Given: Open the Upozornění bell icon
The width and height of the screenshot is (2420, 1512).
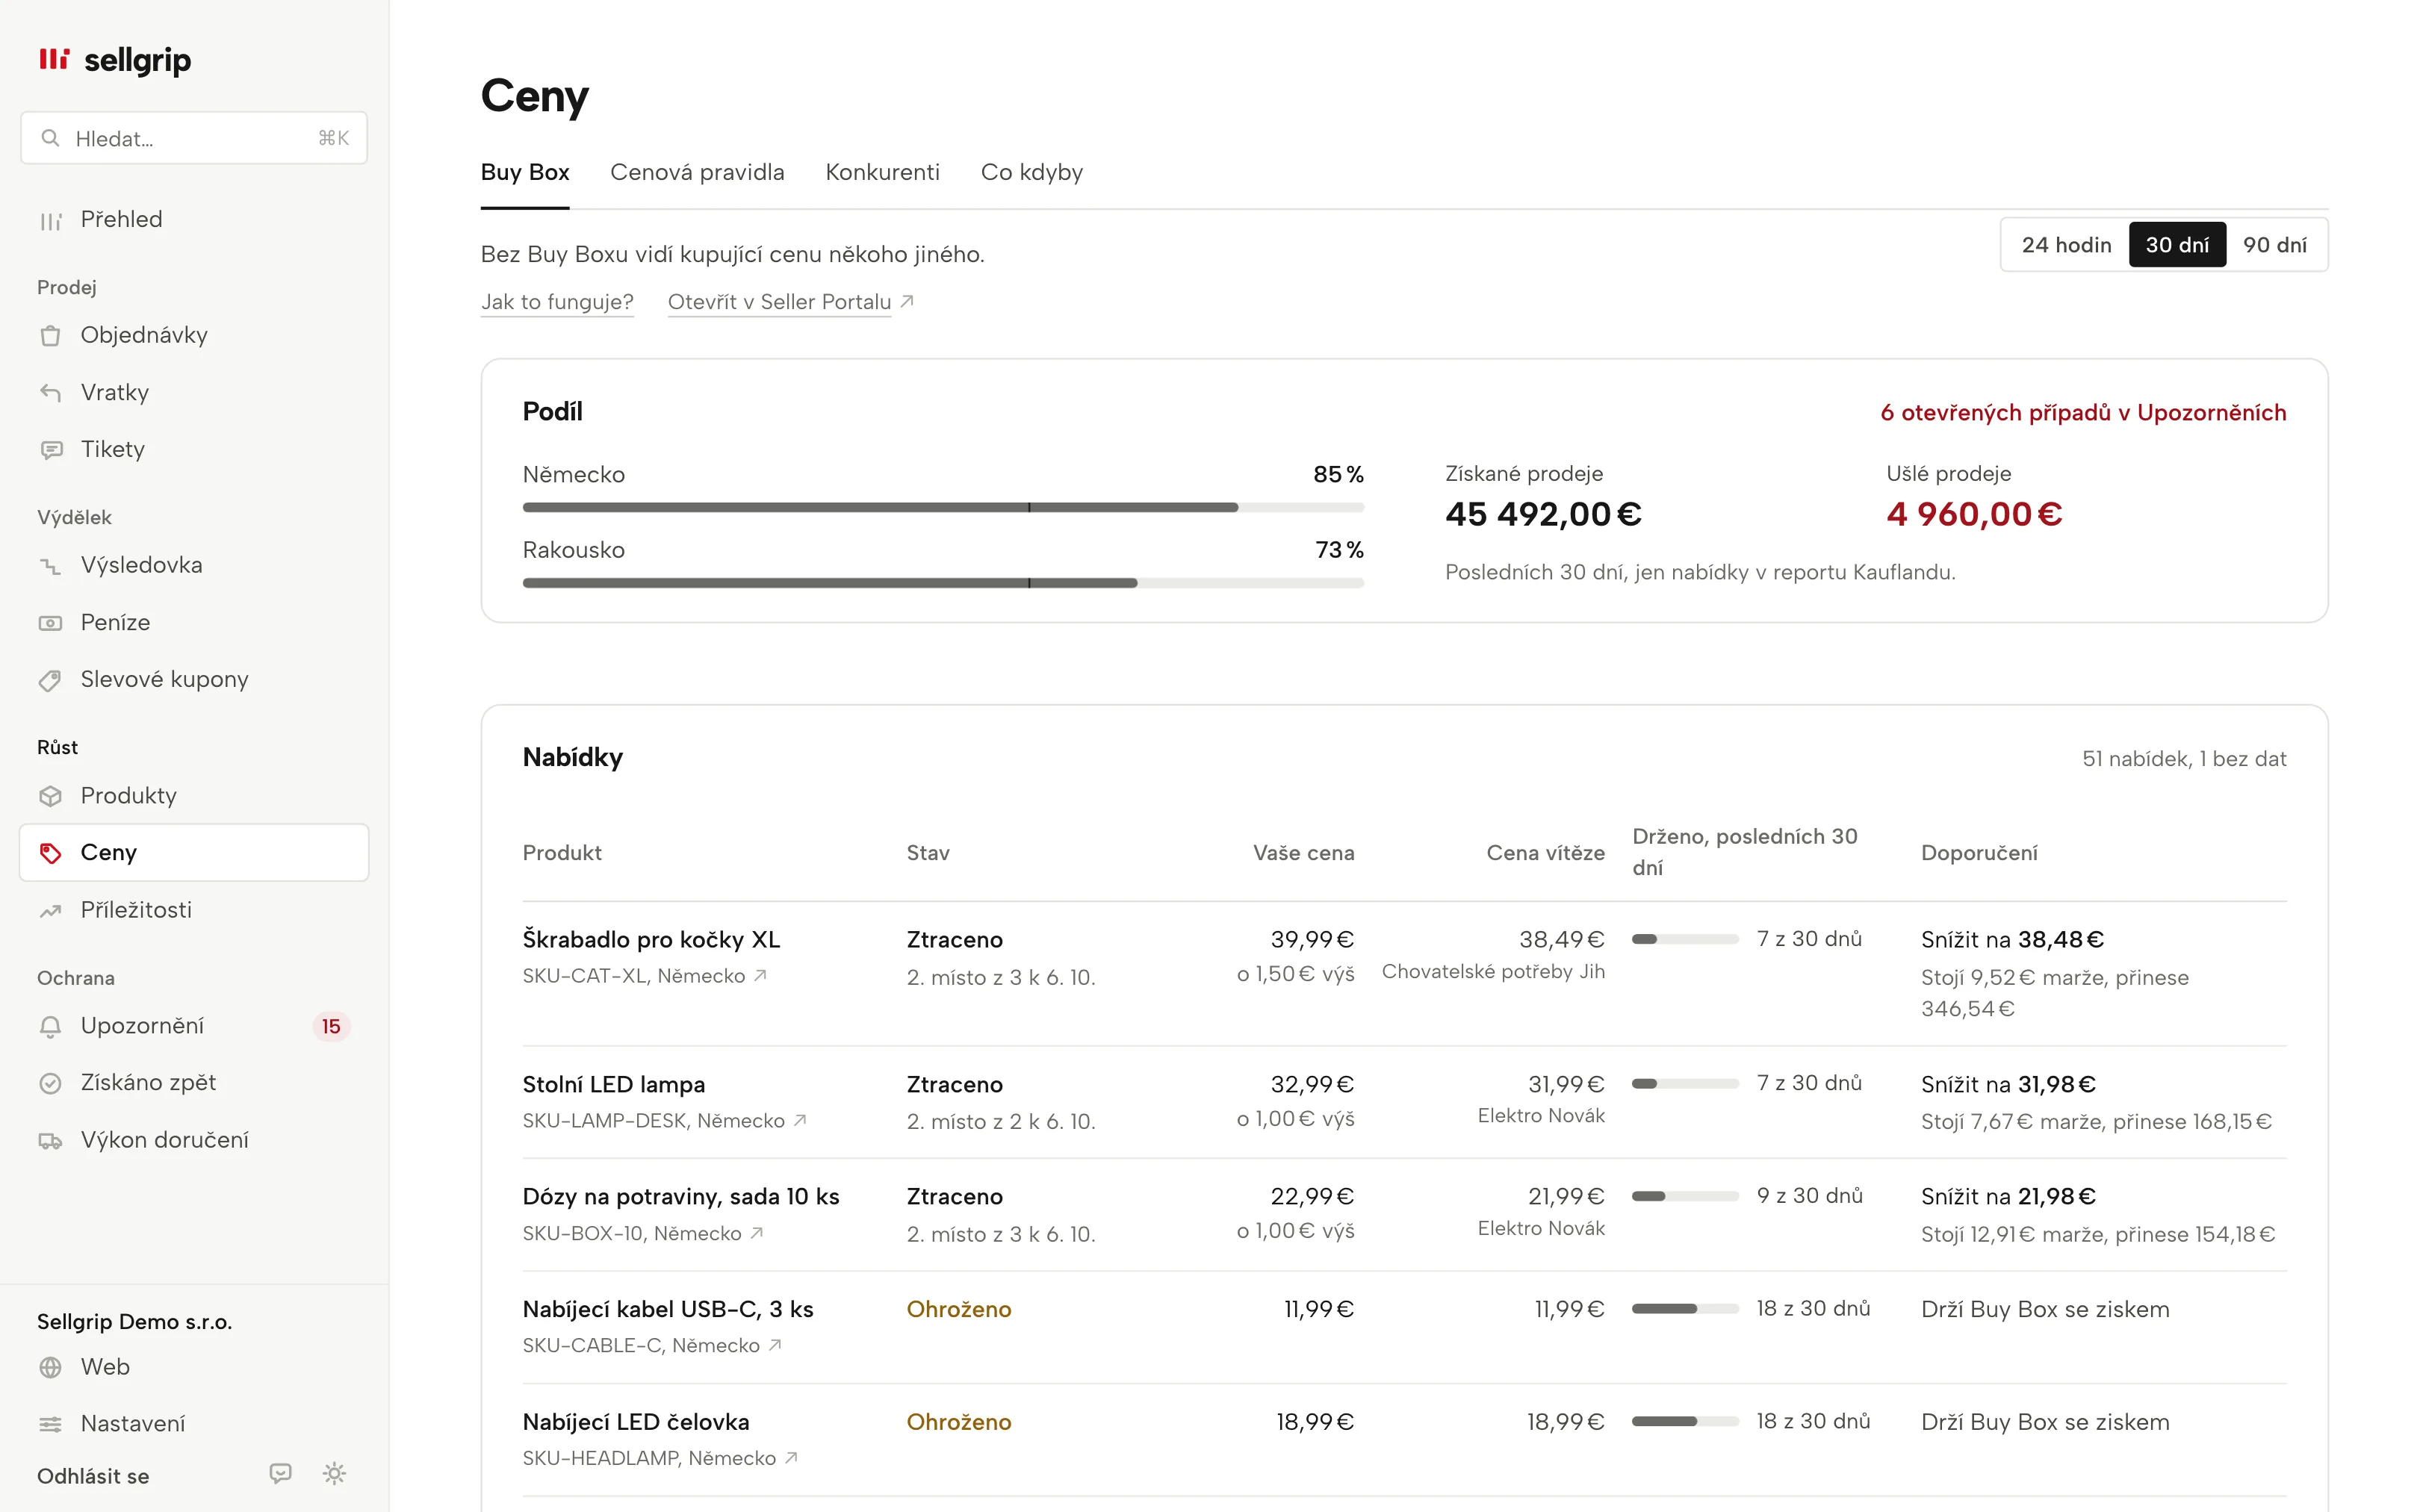Looking at the screenshot, I should [x=50, y=1027].
